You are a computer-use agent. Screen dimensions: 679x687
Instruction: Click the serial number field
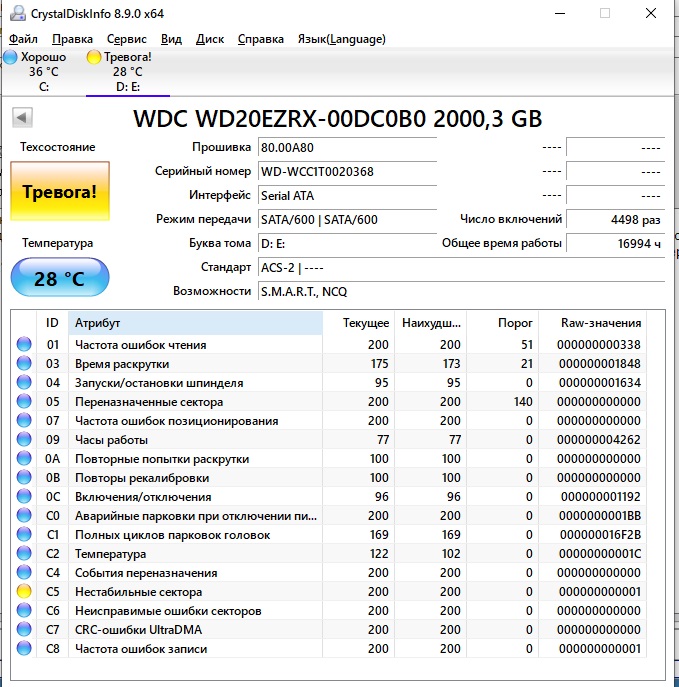[x=346, y=171]
